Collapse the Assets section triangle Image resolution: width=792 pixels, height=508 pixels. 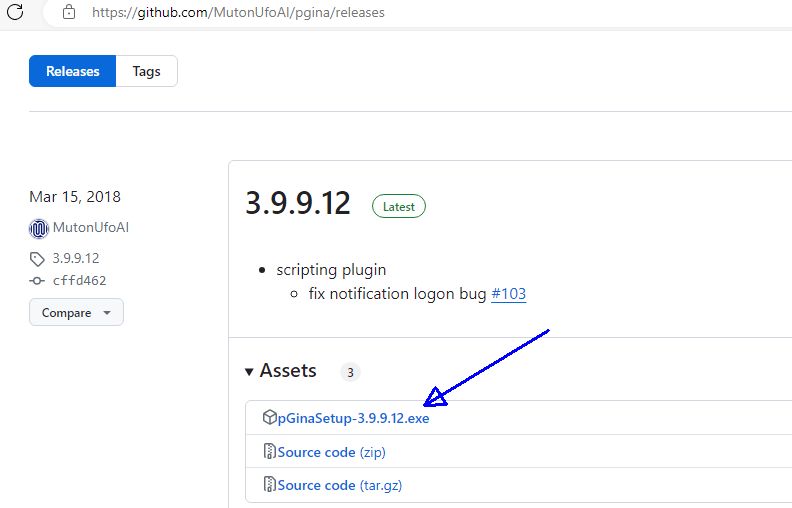pos(249,372)
